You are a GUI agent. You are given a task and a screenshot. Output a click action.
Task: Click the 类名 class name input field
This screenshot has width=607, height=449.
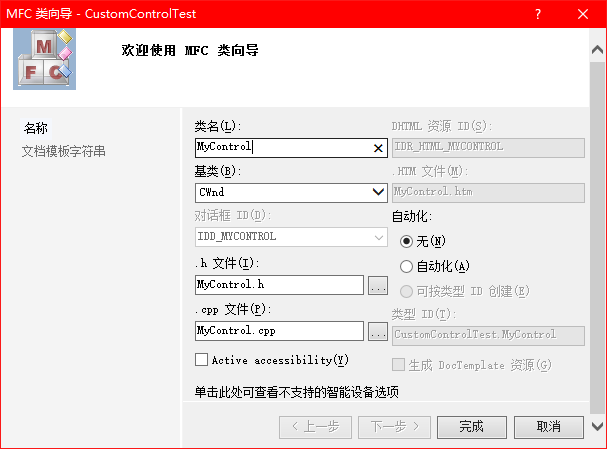pyautogui.click(x=280, y=147)
